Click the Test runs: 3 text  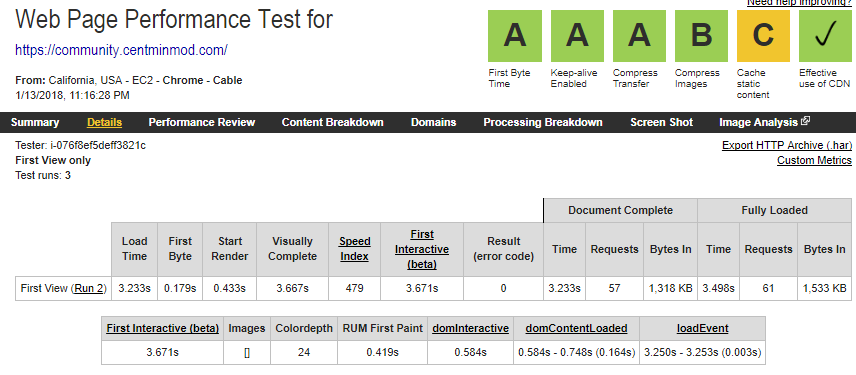(x=43, y=175)
